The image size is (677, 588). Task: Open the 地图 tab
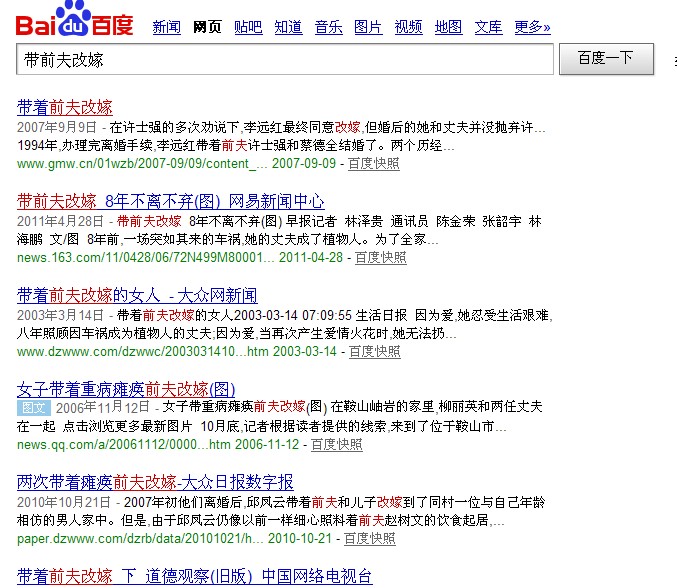coord(448,27)
